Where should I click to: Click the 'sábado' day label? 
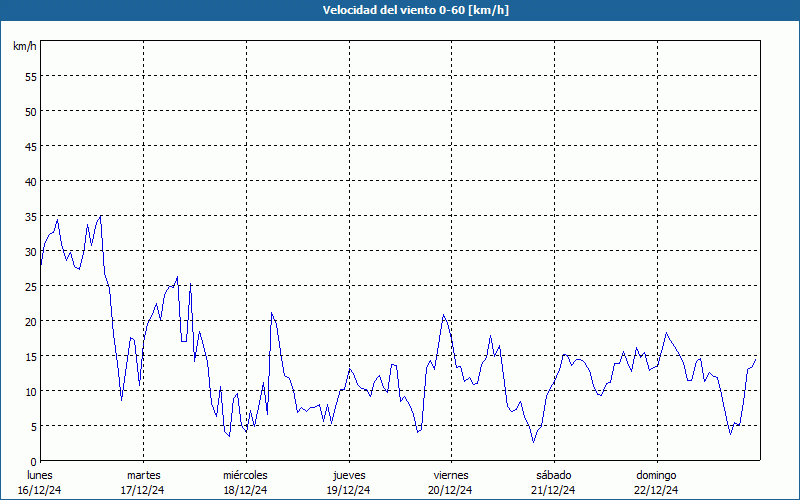[554, 475]
